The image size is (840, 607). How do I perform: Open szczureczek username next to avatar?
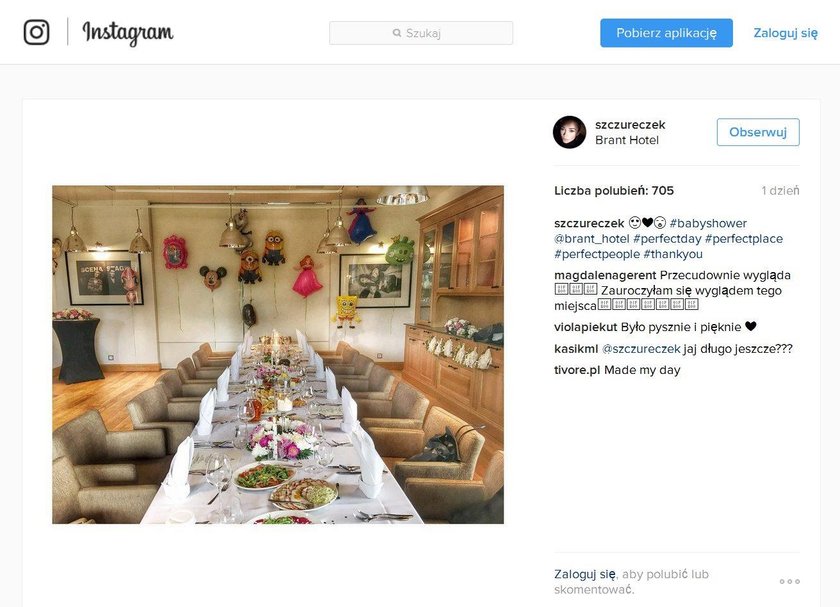(x=630, y=125)
